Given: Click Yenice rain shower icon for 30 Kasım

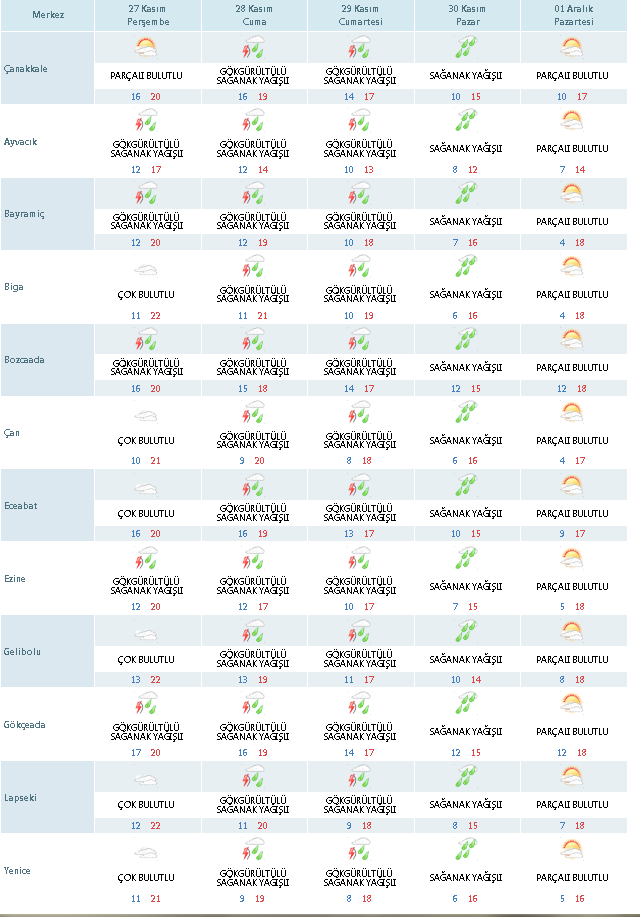Looking at the screenshot, I should [465, 851].
